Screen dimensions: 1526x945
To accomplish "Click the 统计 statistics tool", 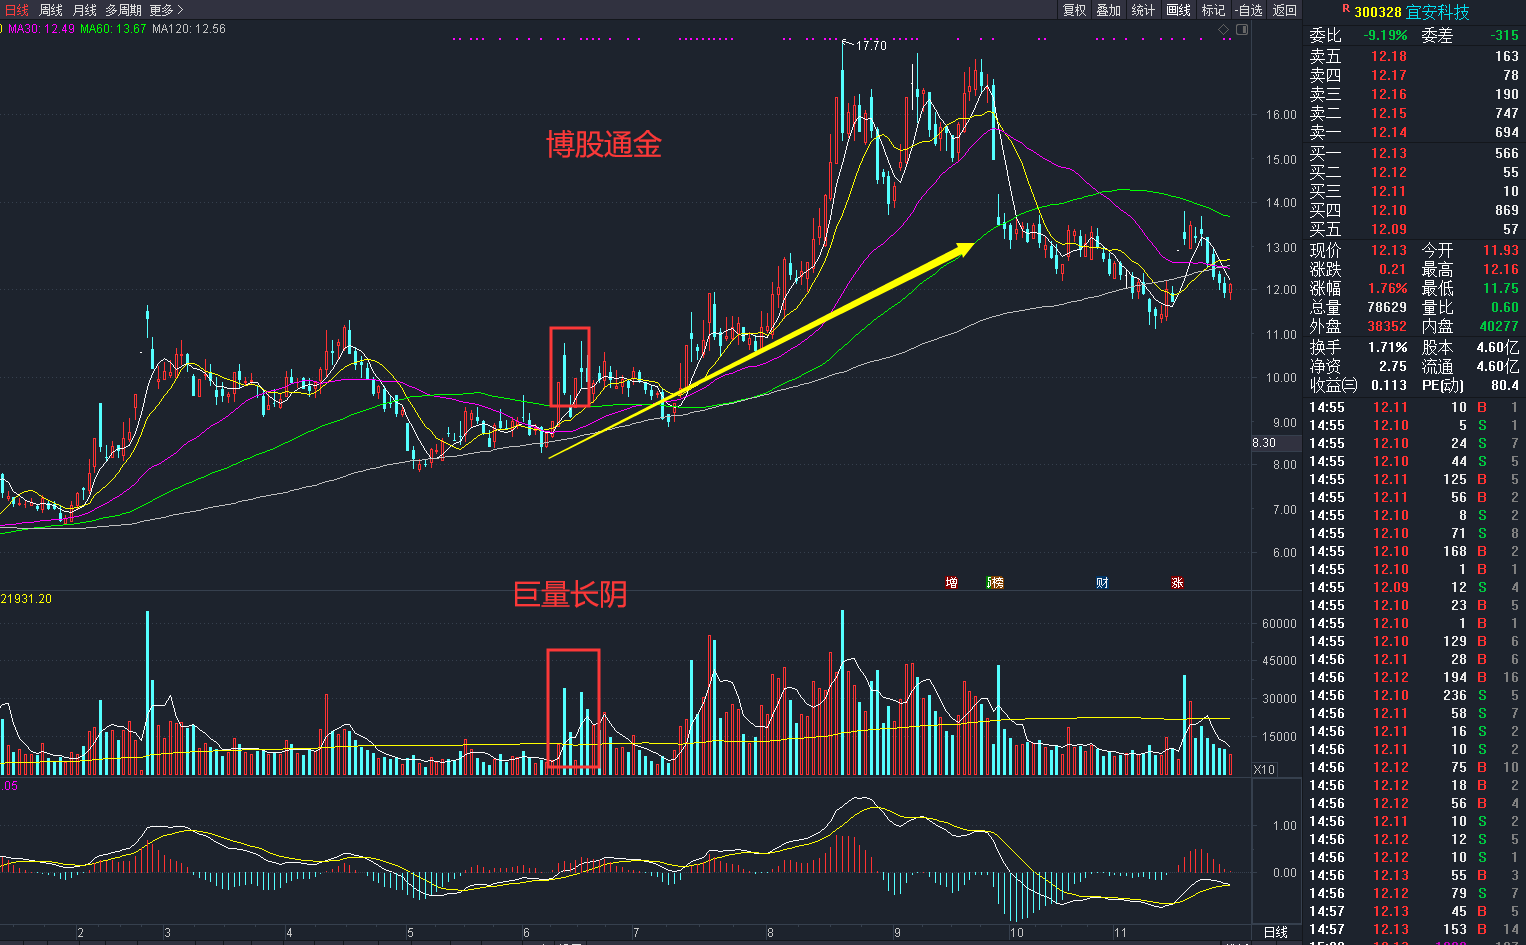I will pyautogui.click(x=1141, y=10).
